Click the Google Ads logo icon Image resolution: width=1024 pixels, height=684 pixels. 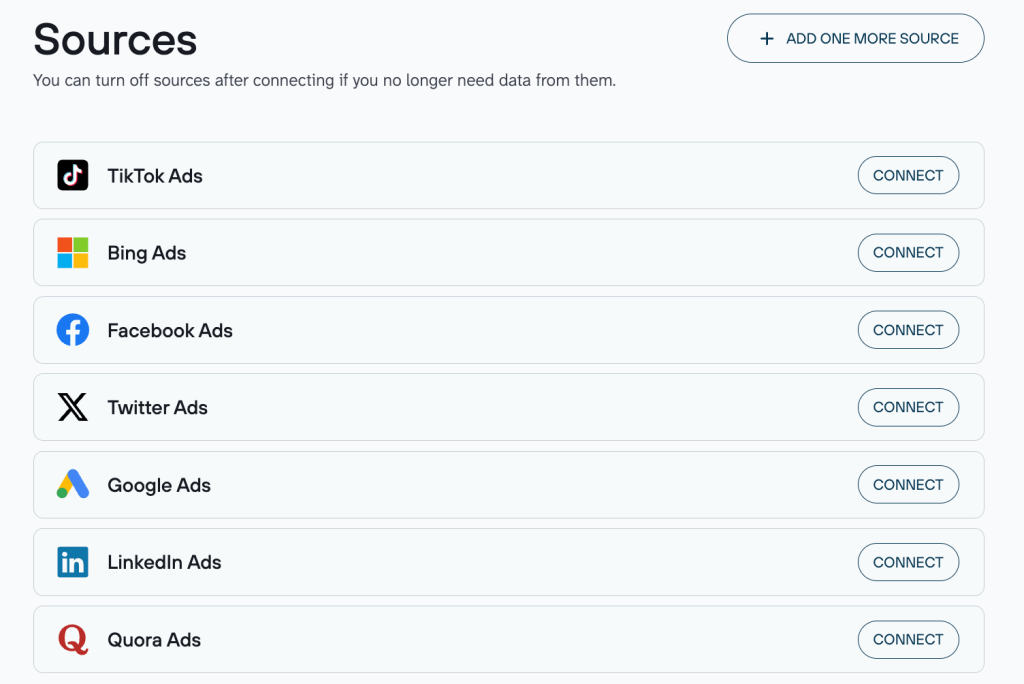73,485
